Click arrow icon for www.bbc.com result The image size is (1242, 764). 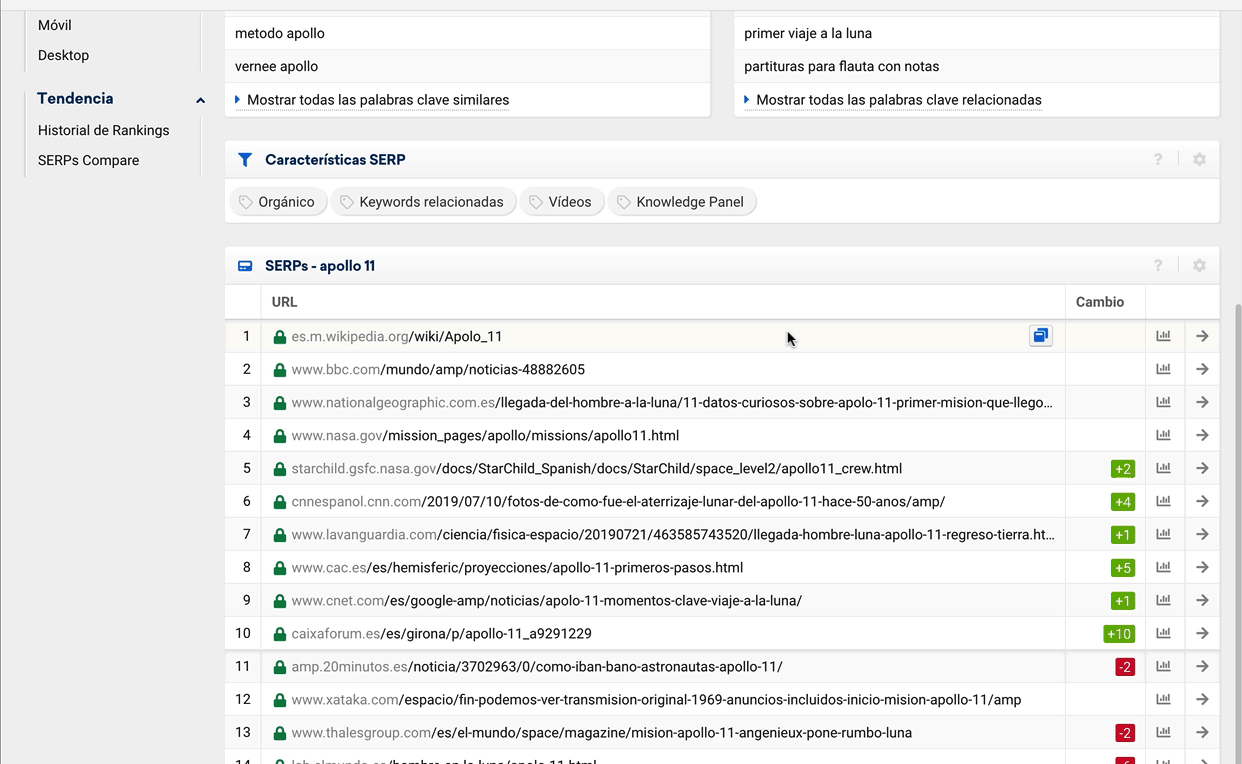(x=1202, y=369)
